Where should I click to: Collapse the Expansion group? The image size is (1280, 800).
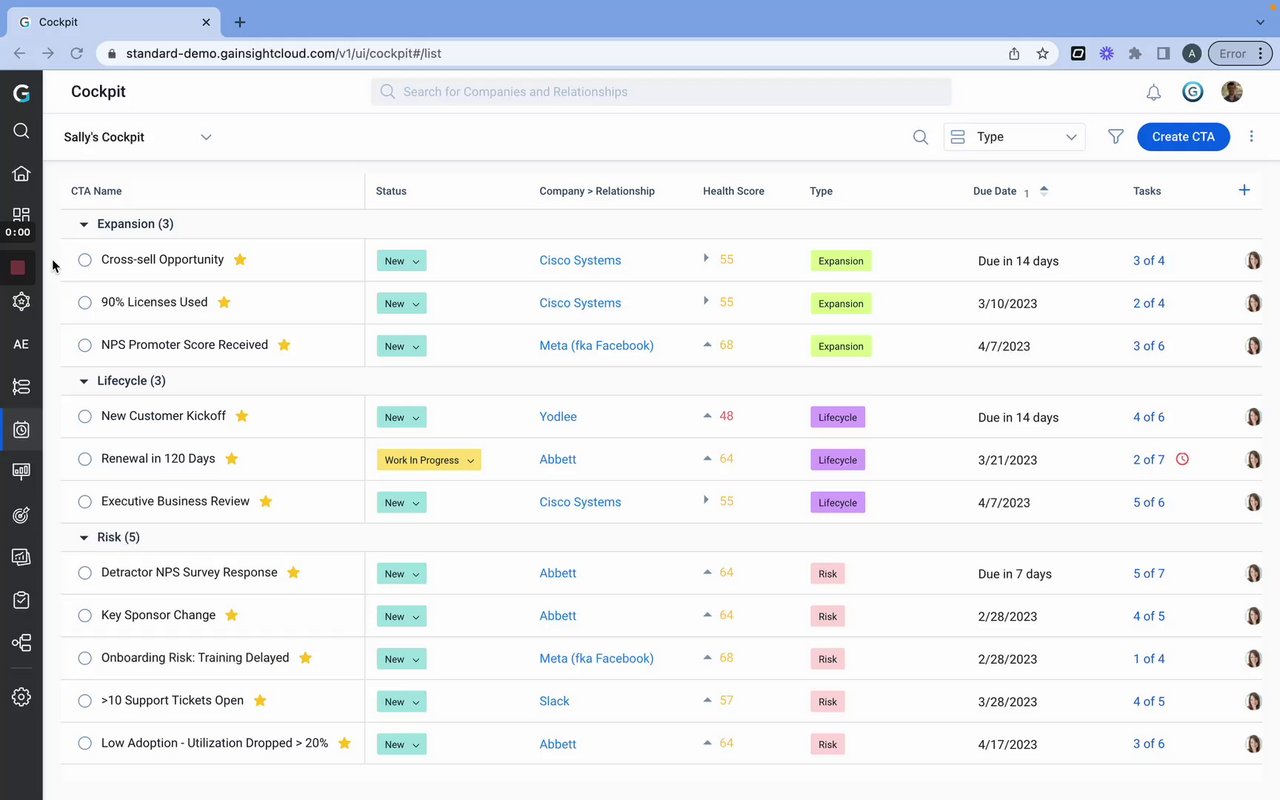84,225
